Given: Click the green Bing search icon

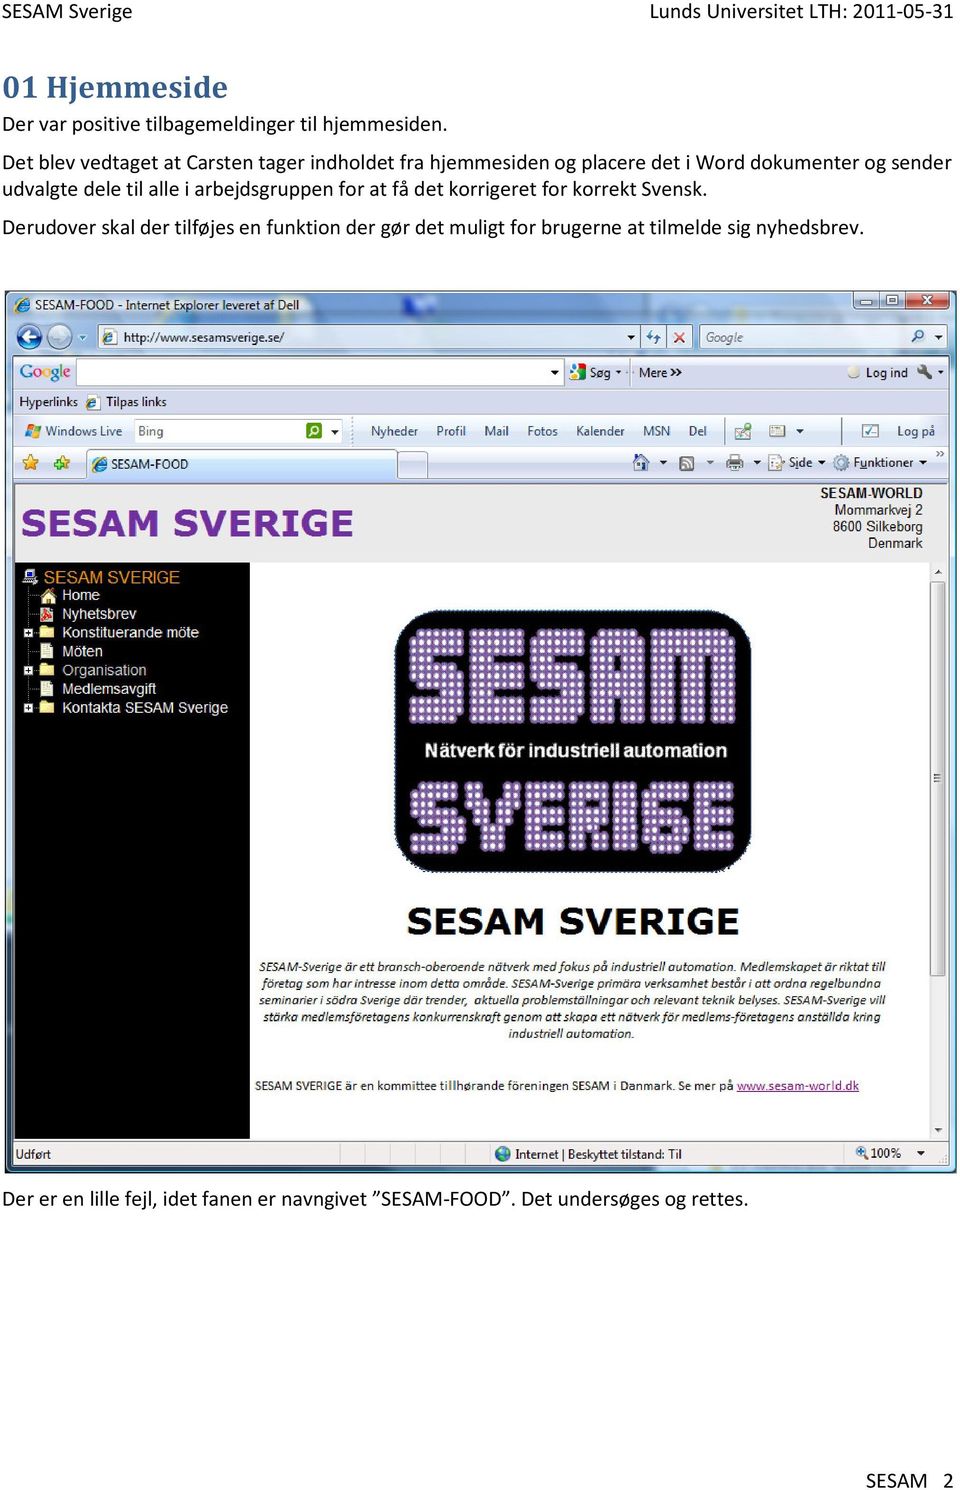Looking at the screenshot, I should (x=314, y=431).
